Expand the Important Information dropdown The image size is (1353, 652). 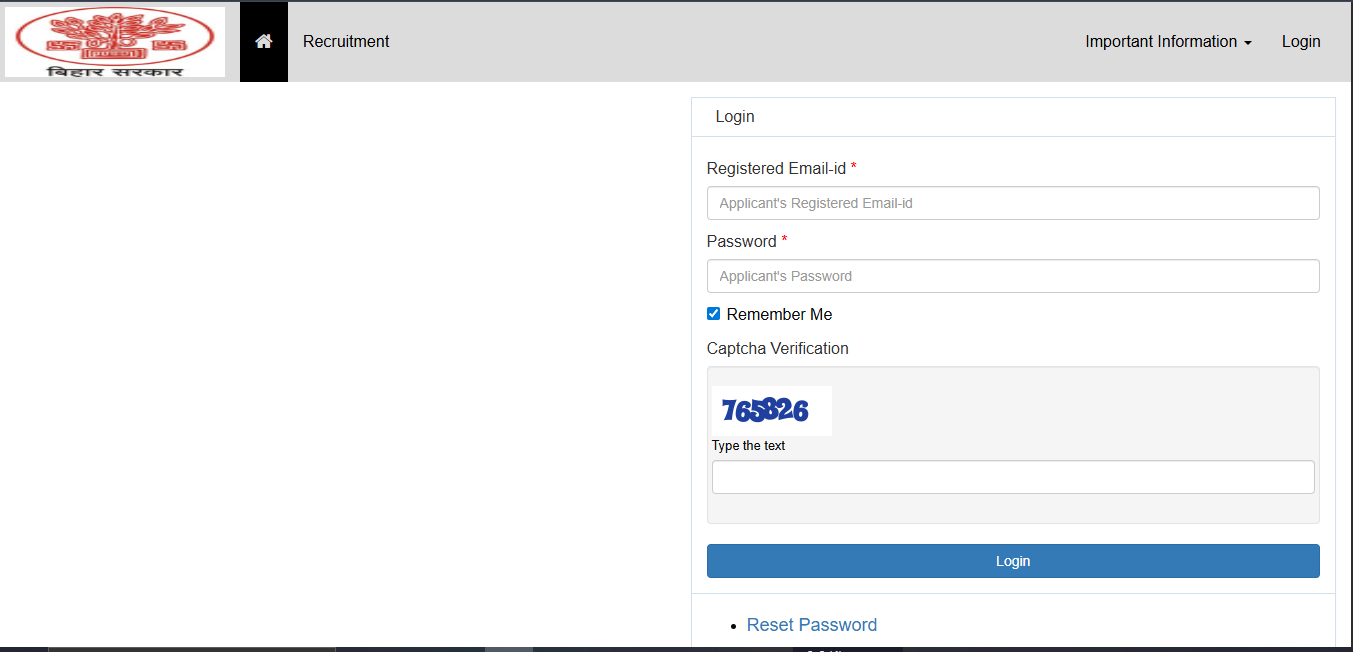1168,42
